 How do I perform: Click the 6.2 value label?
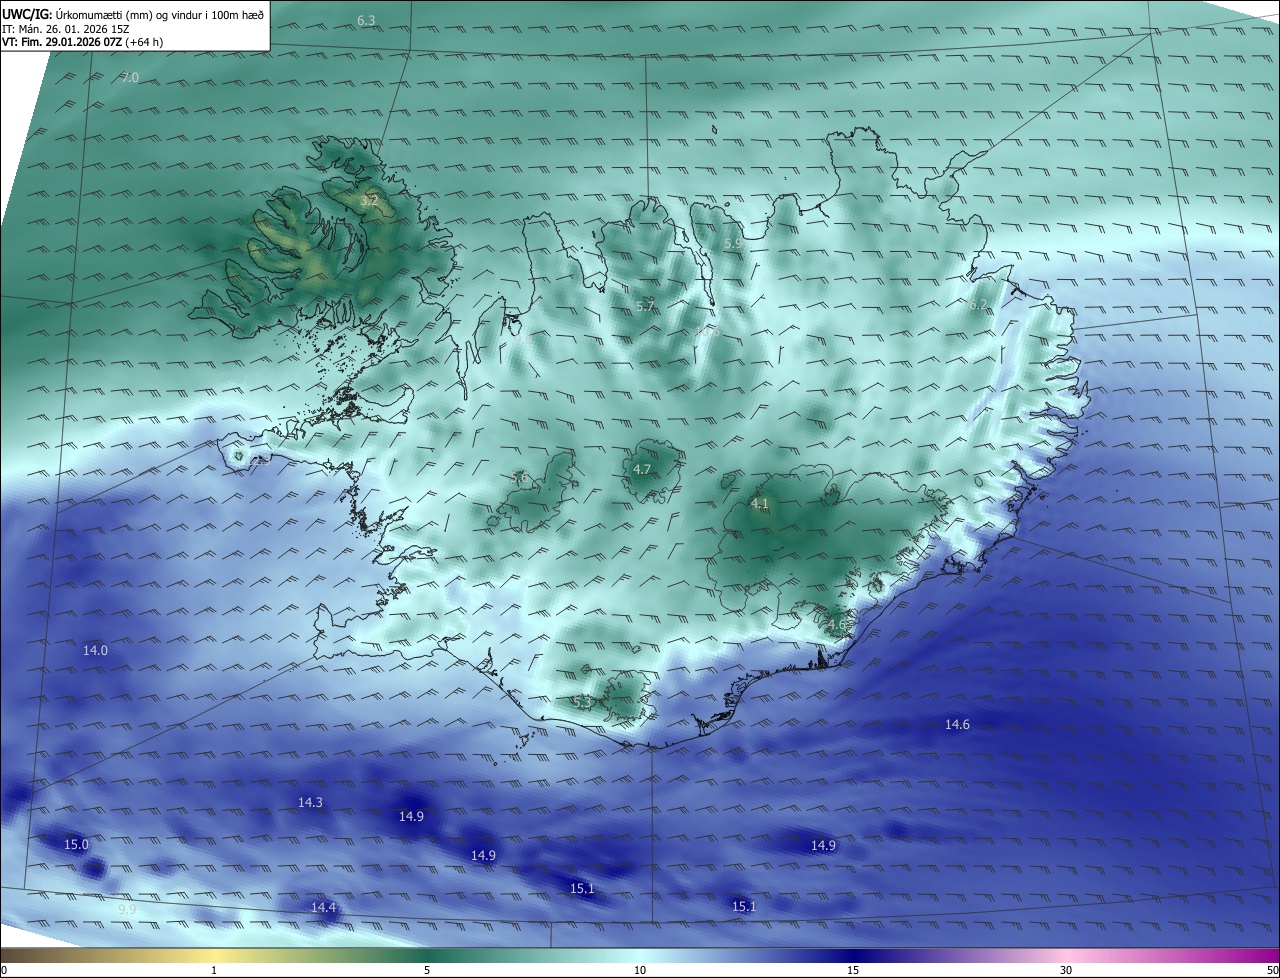(978, 304)
